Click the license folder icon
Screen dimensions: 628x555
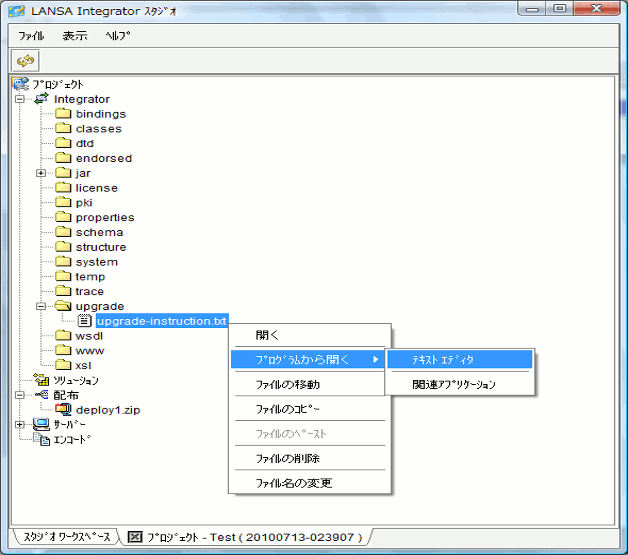63,187
